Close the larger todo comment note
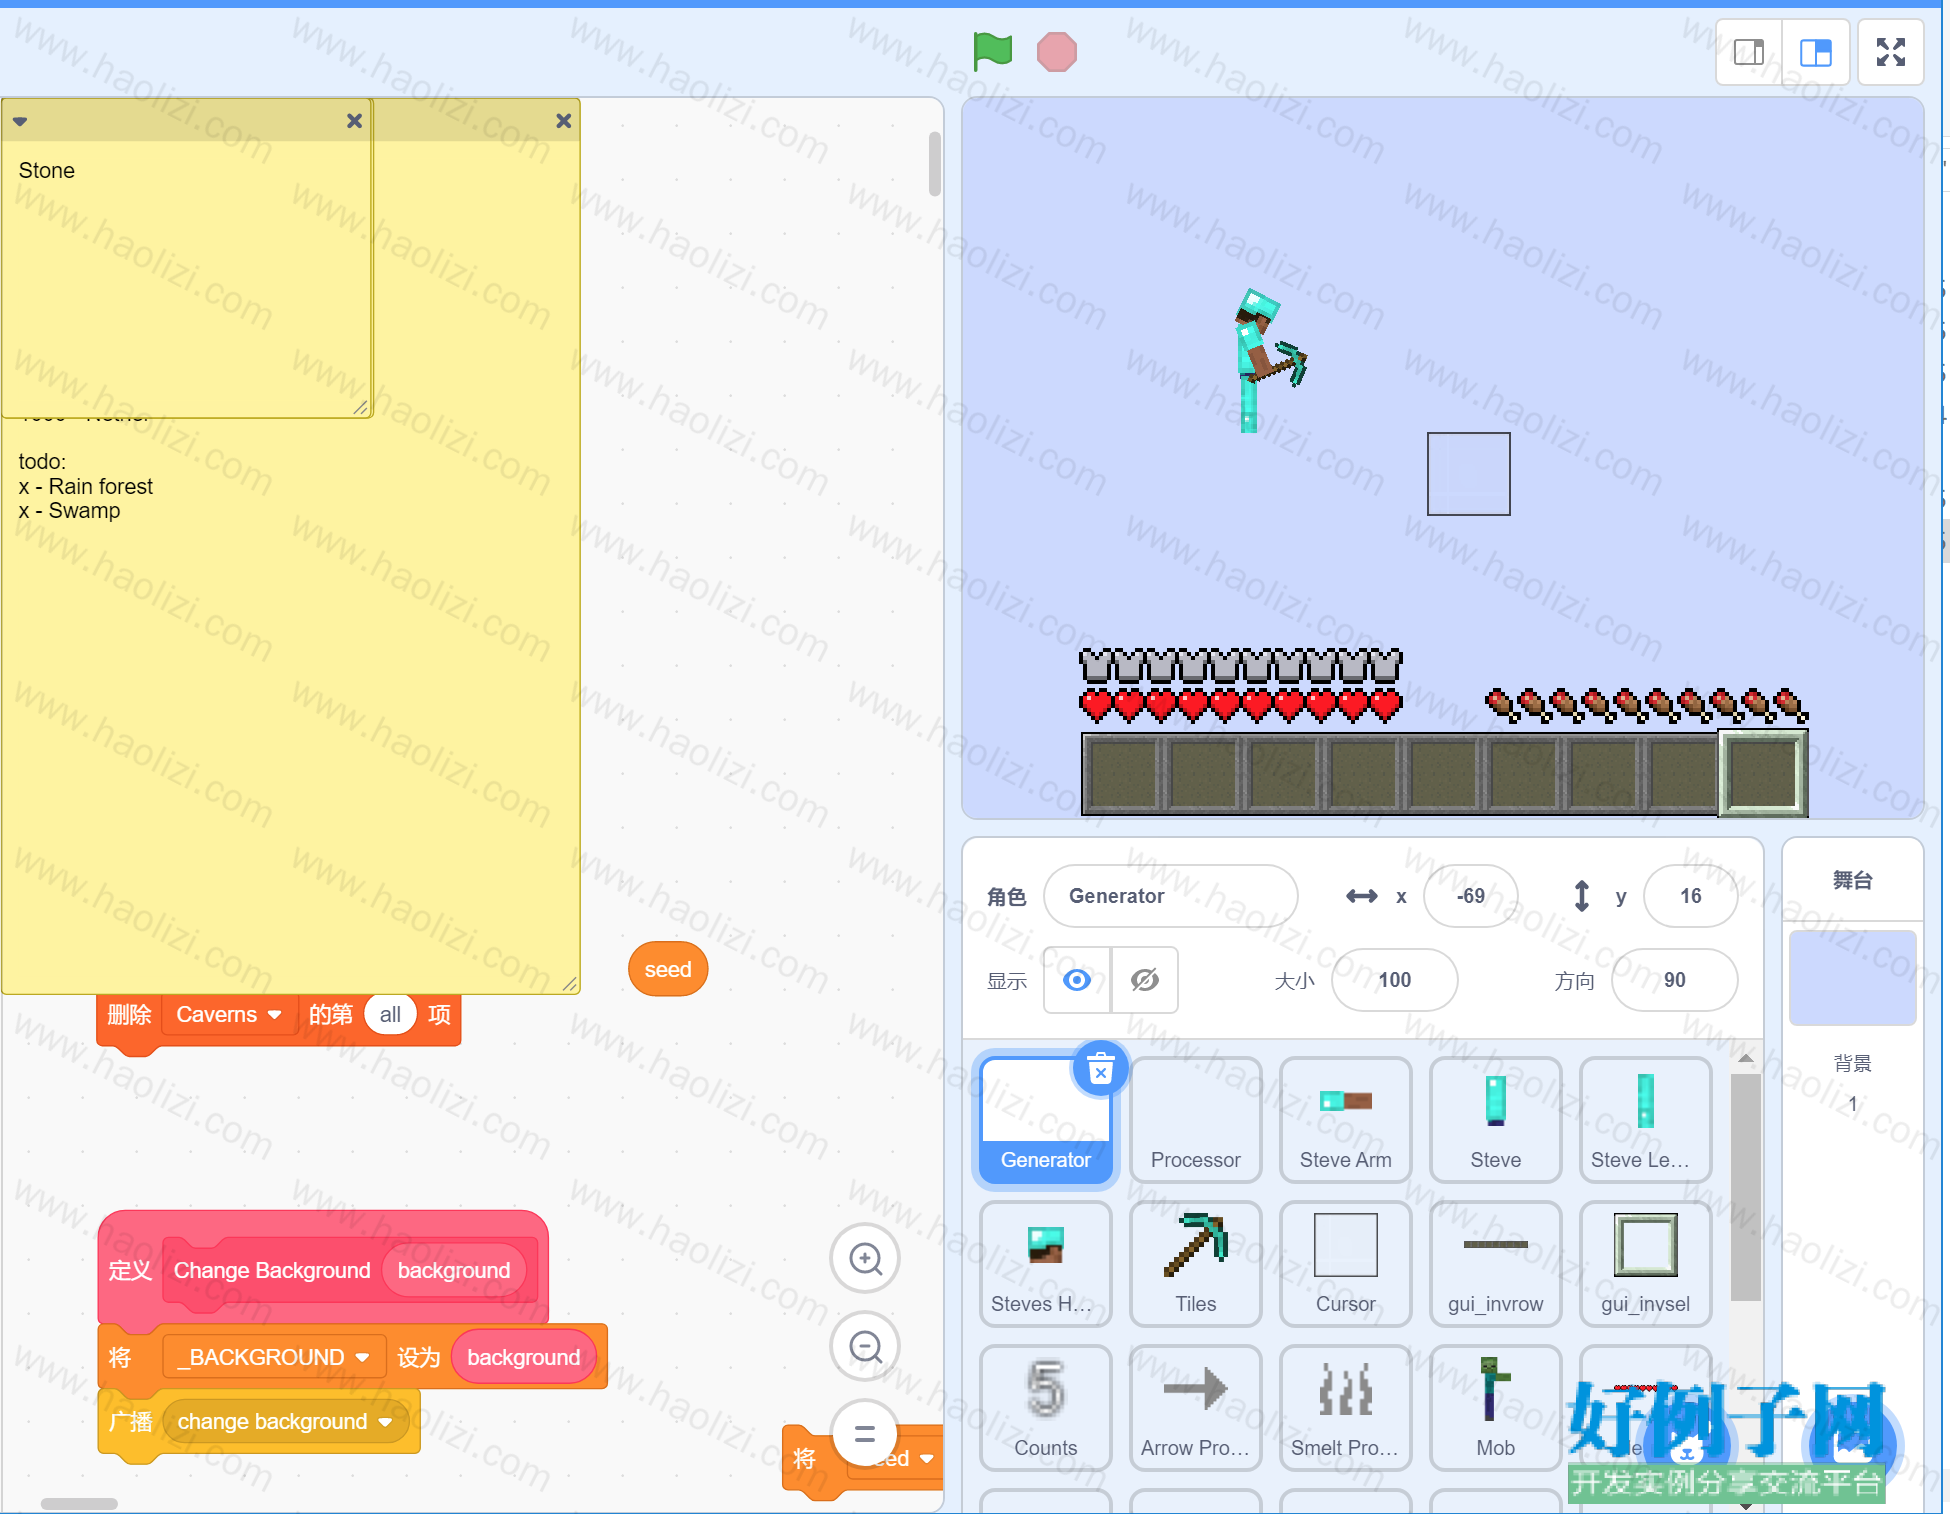The width and height of the screenshot is (1950, 1514). [563, 121]
